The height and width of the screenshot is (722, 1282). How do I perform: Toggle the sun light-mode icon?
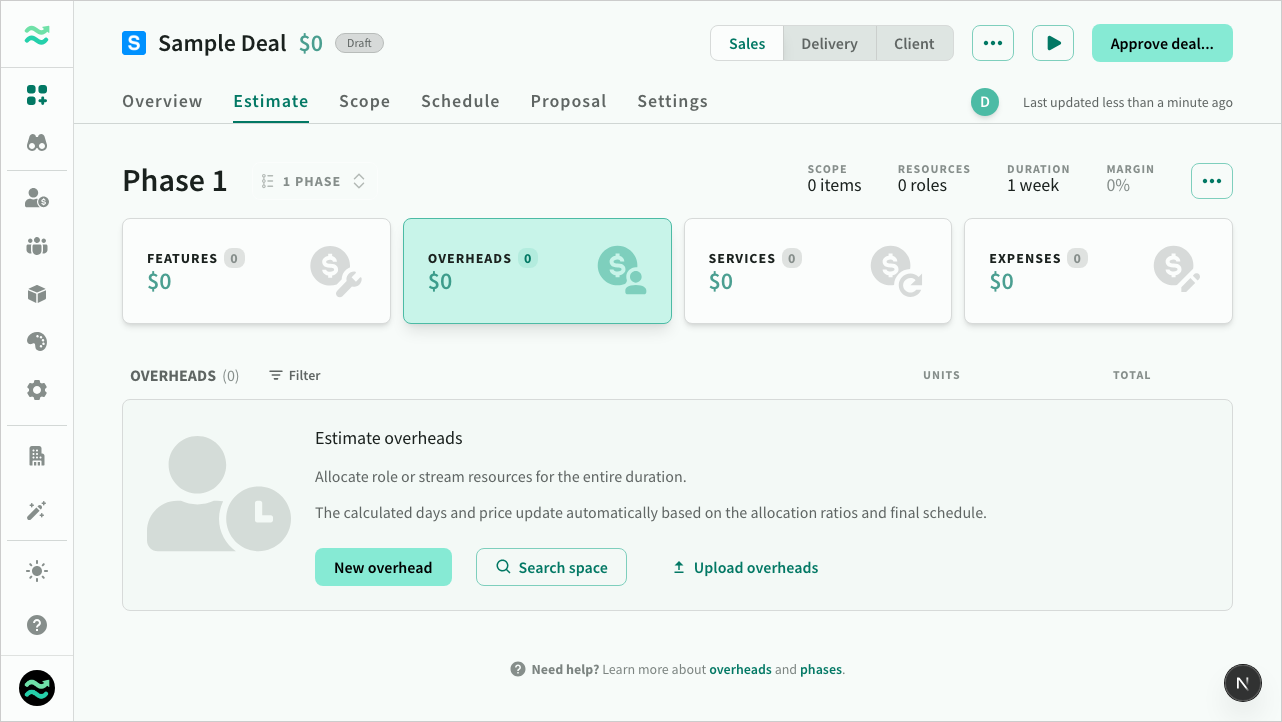click(x=37, y=572)
